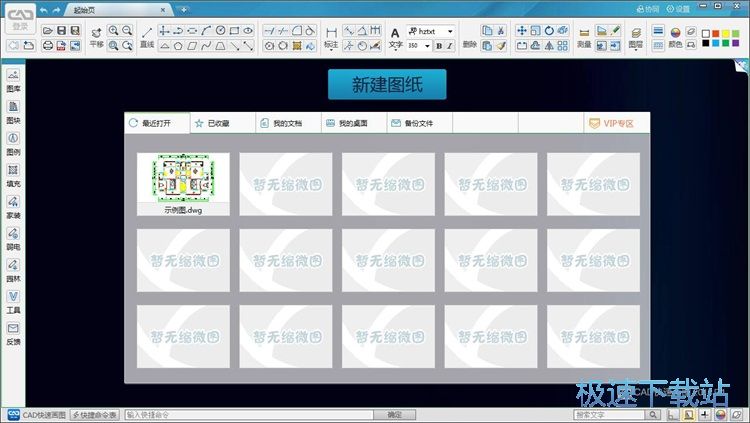
Task: Click the search magnifier button
Action: [x=653, y=414]
